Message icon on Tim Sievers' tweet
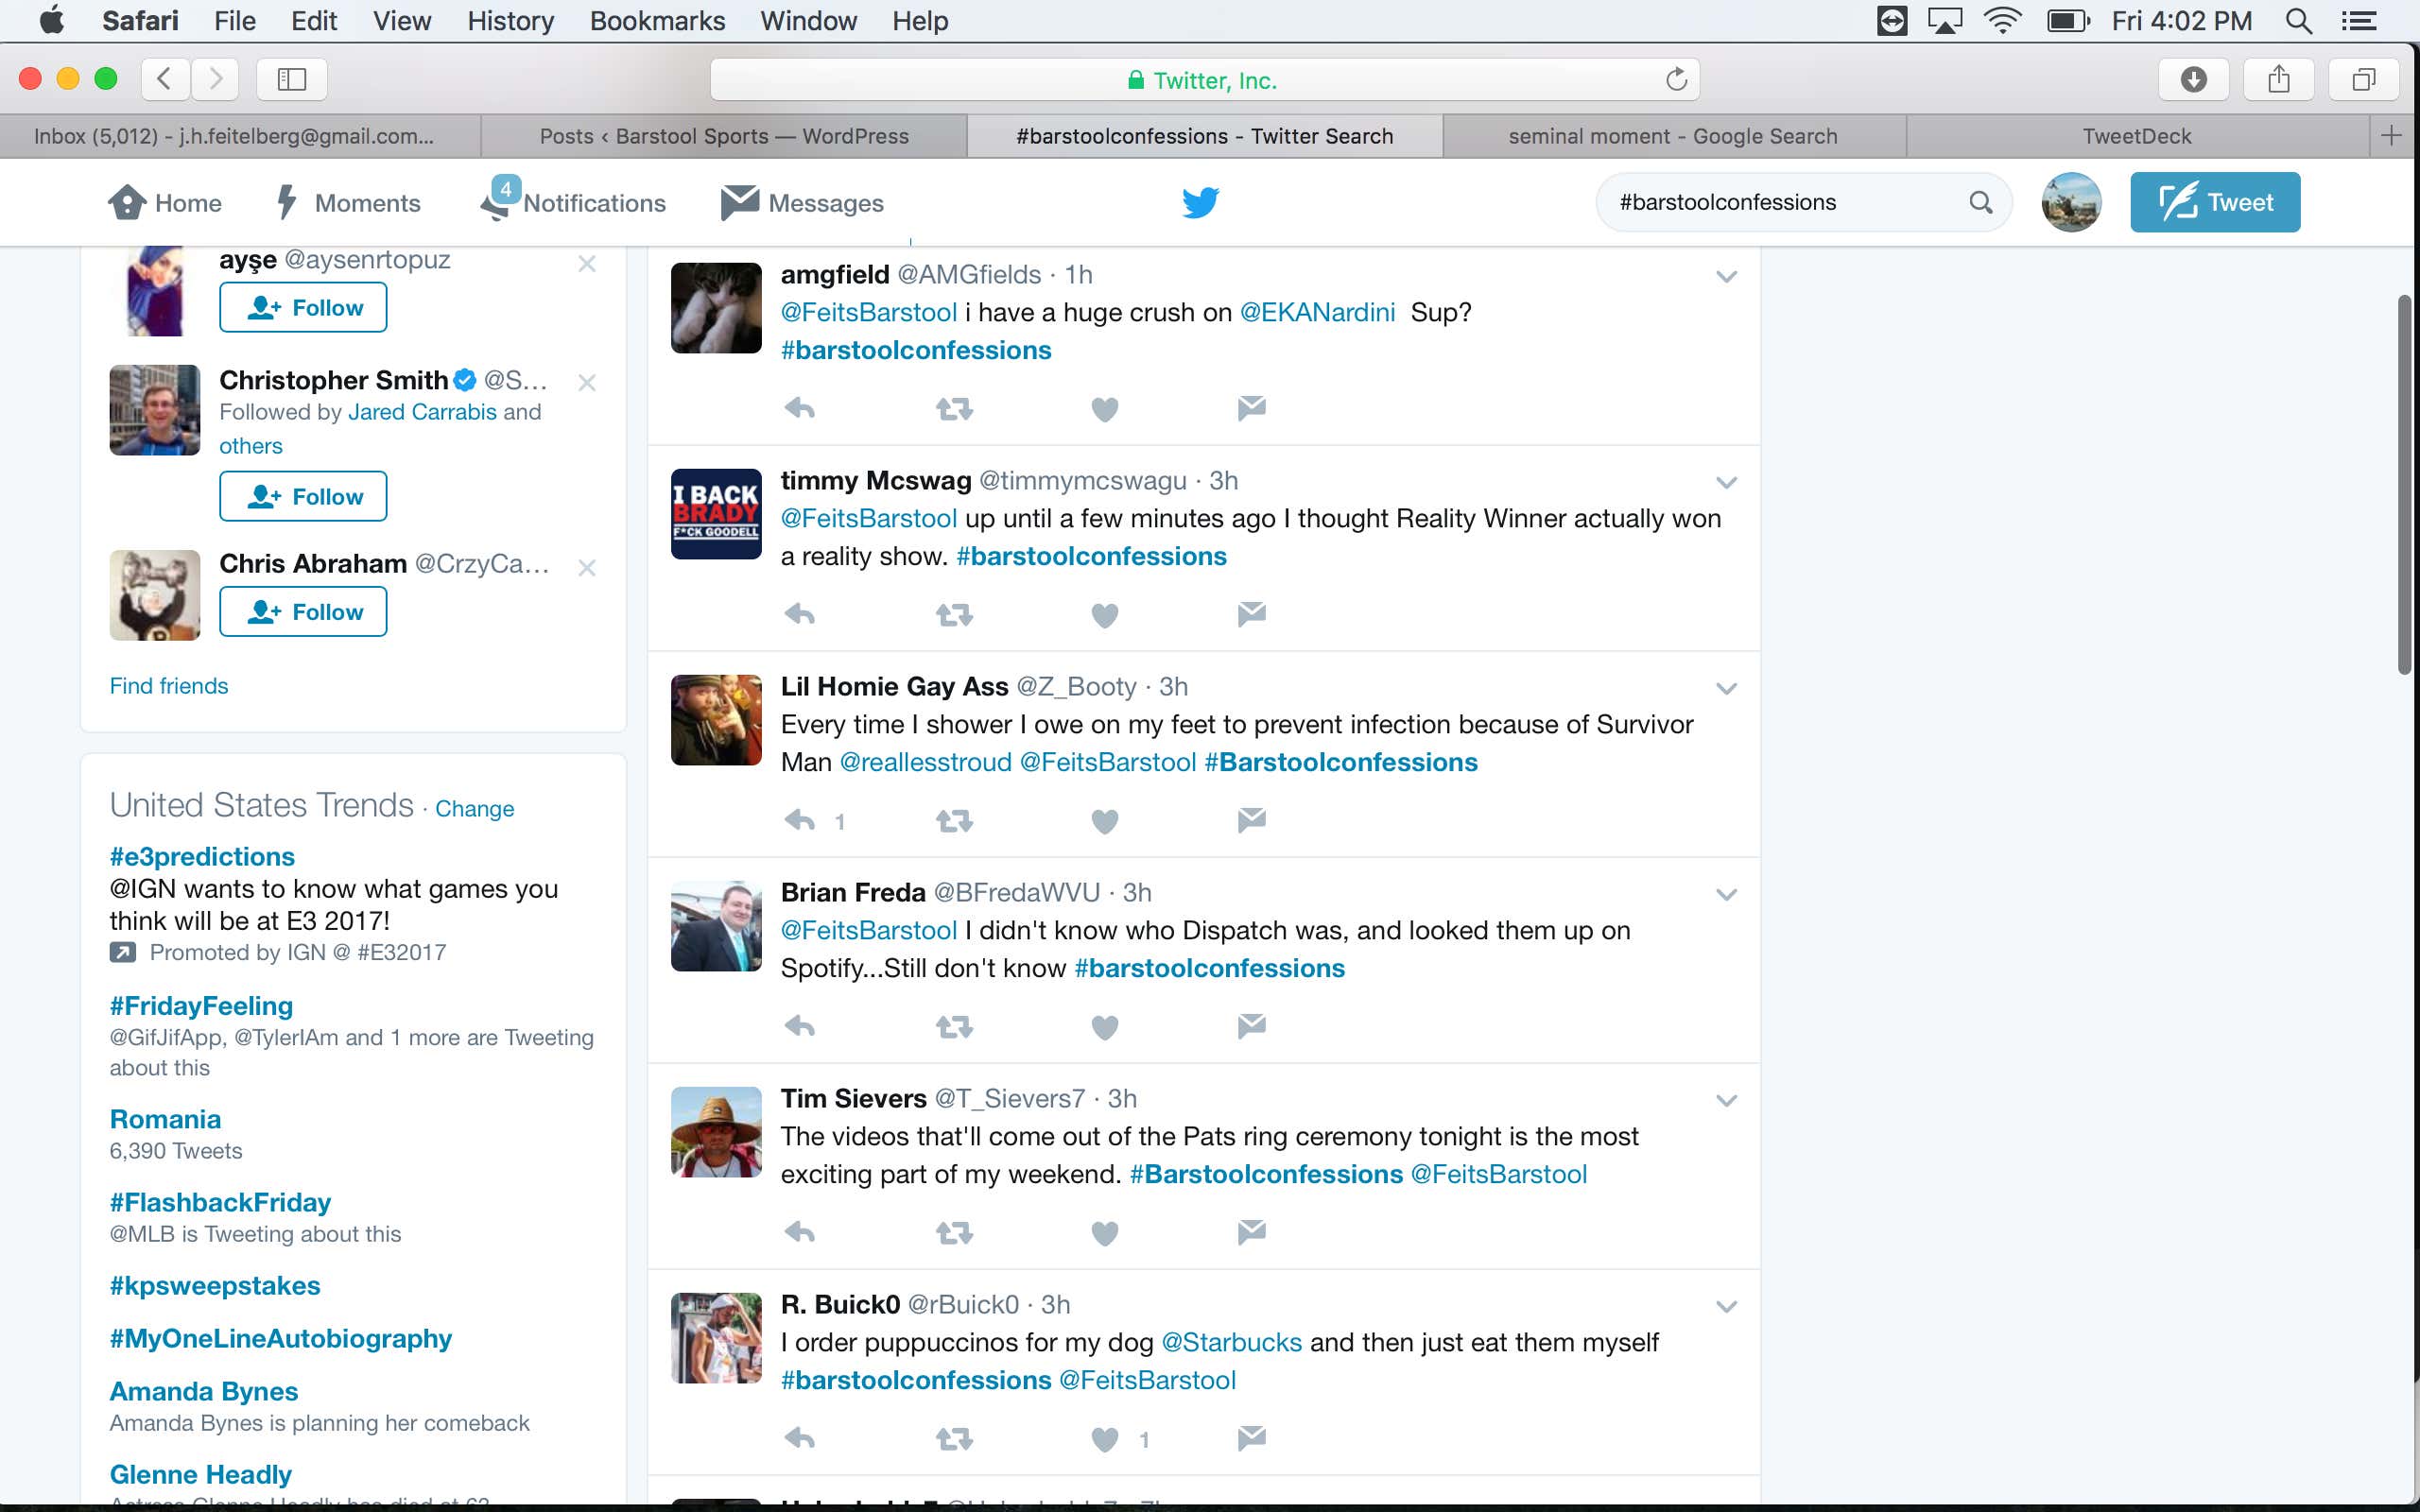 1251,1231
